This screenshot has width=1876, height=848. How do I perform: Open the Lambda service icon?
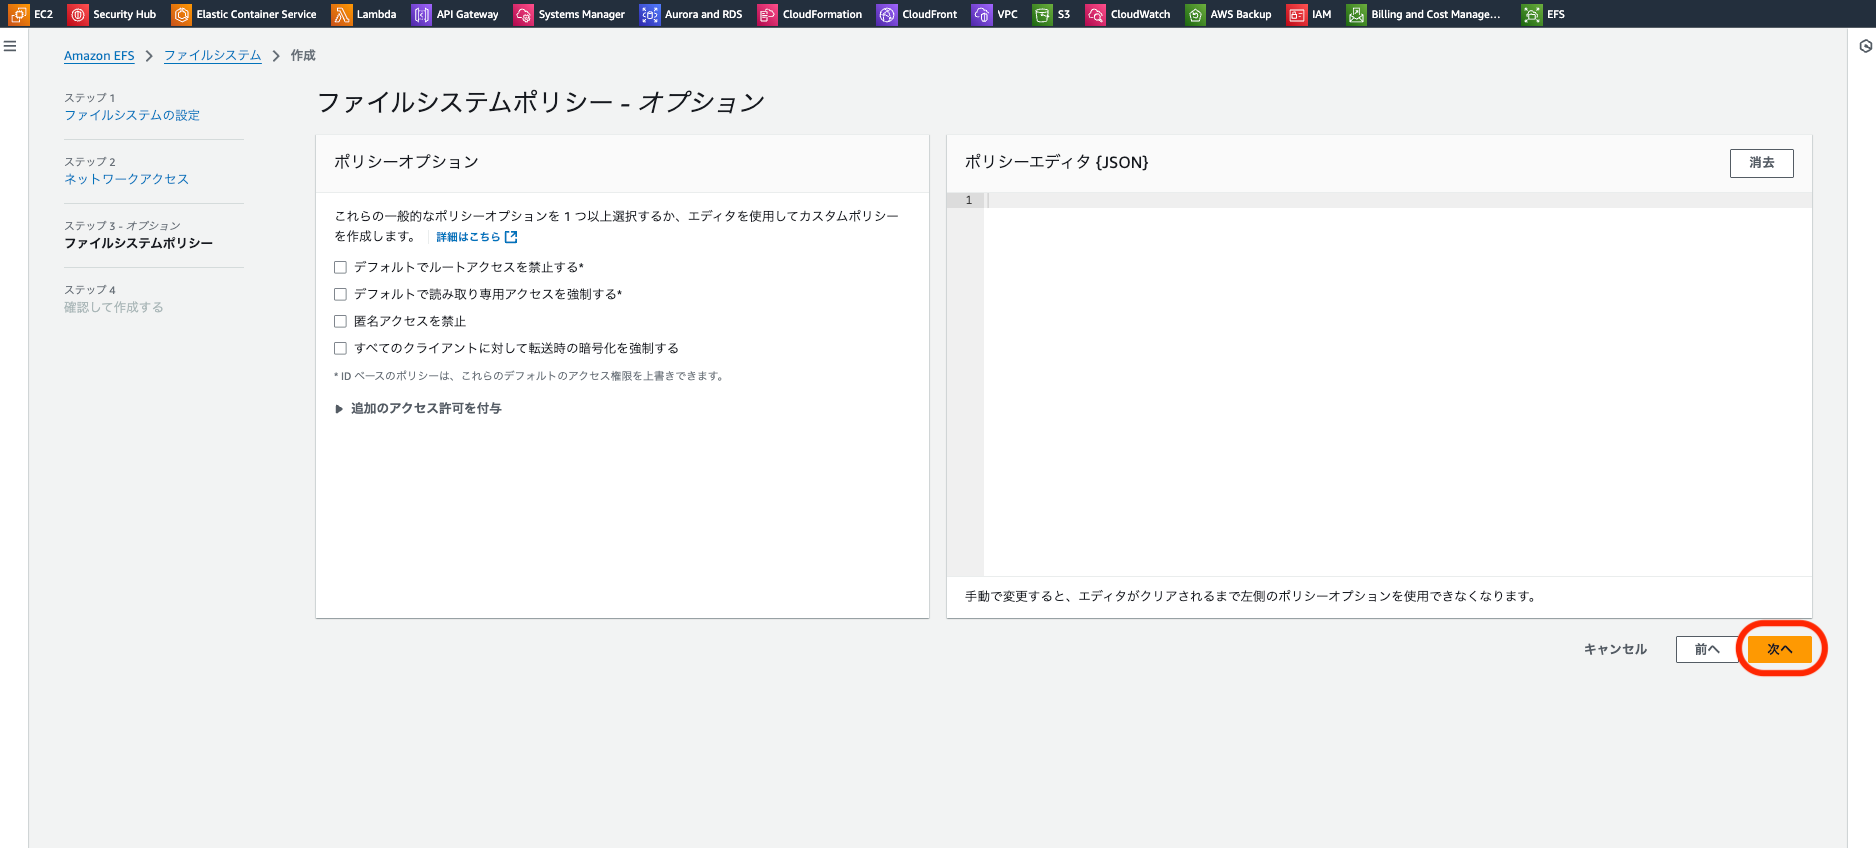[x=342, y=14]
